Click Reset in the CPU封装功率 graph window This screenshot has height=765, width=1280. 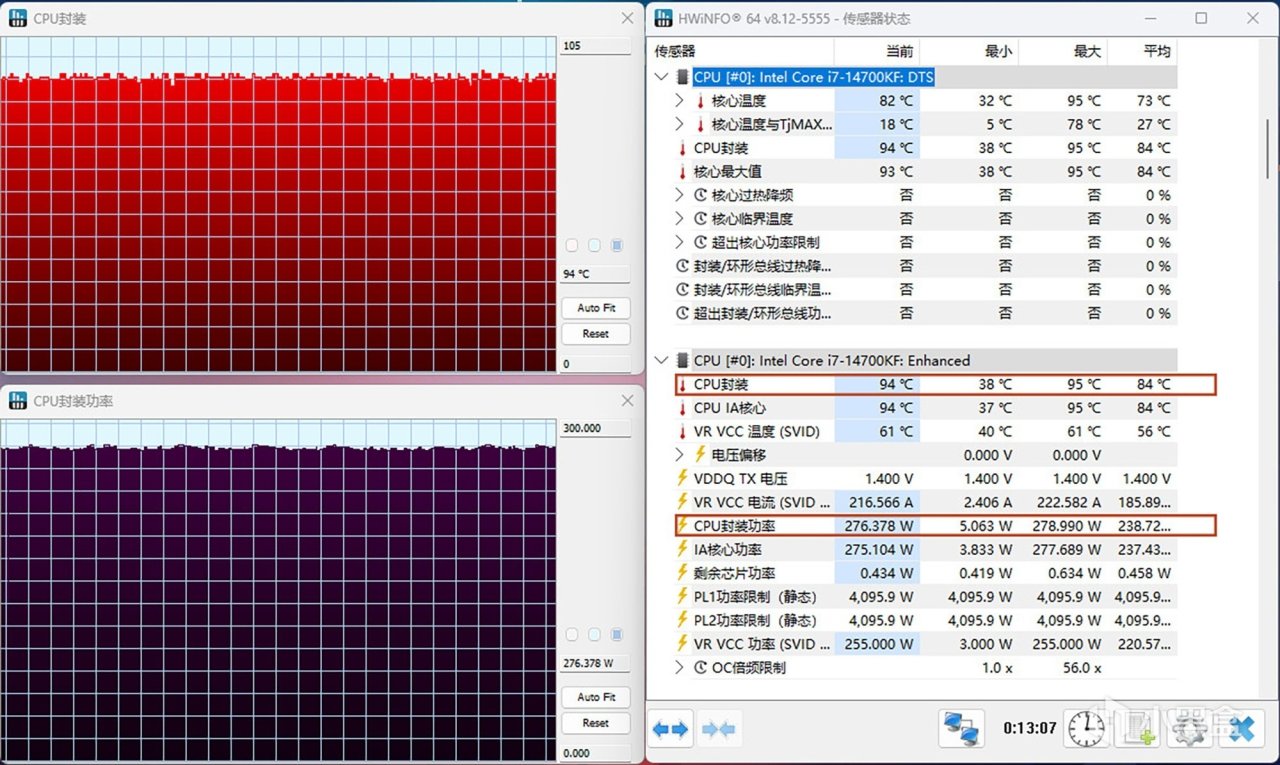pos(595,723)
